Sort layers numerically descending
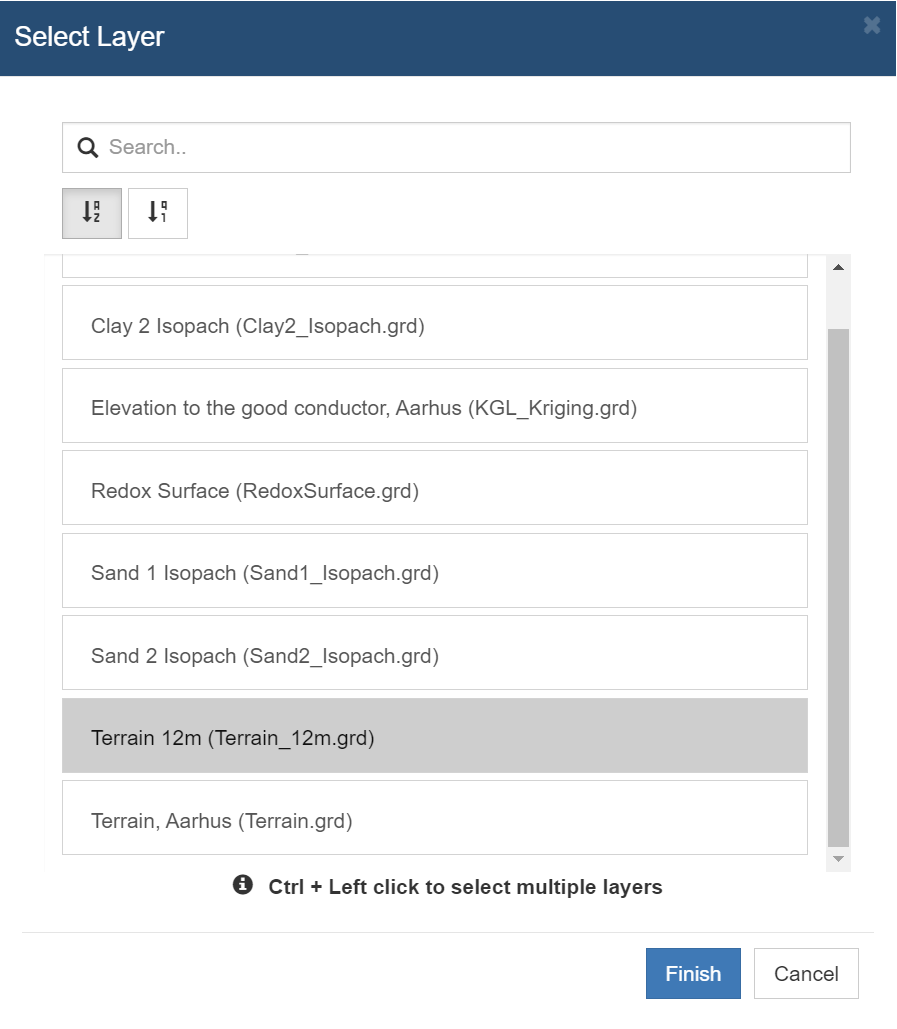The image size is (897, 1029). click(157, 213)
